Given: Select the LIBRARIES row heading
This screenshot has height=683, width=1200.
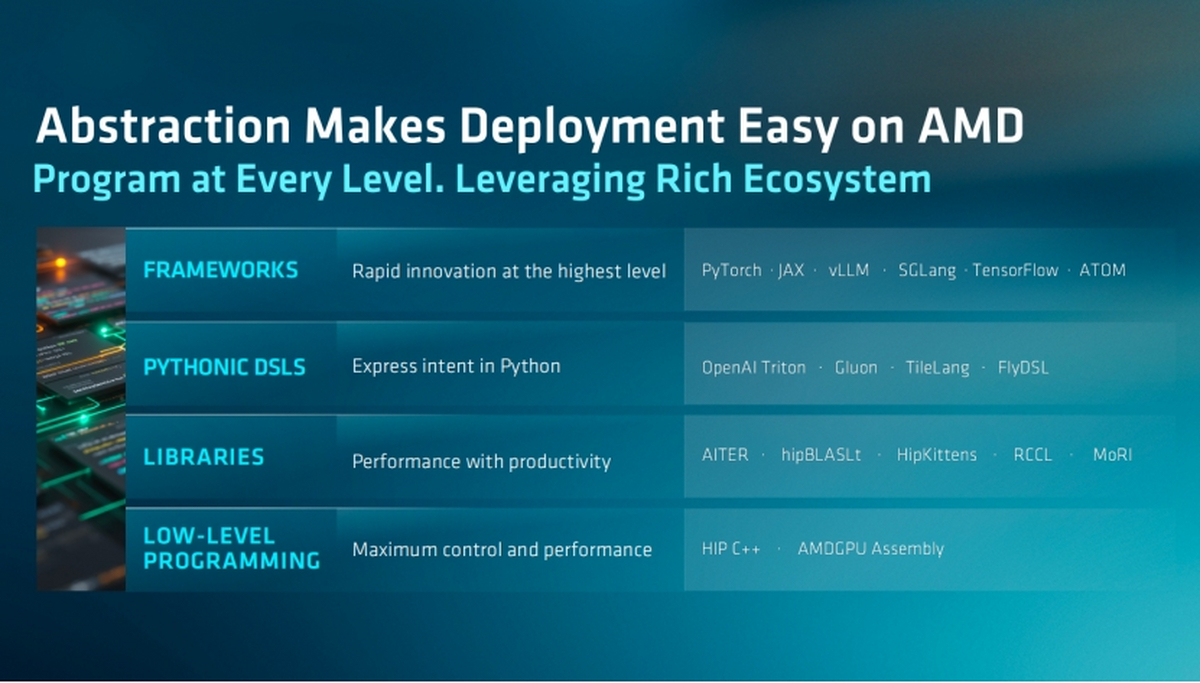Looking at the screenshot, I should (204, 457).
